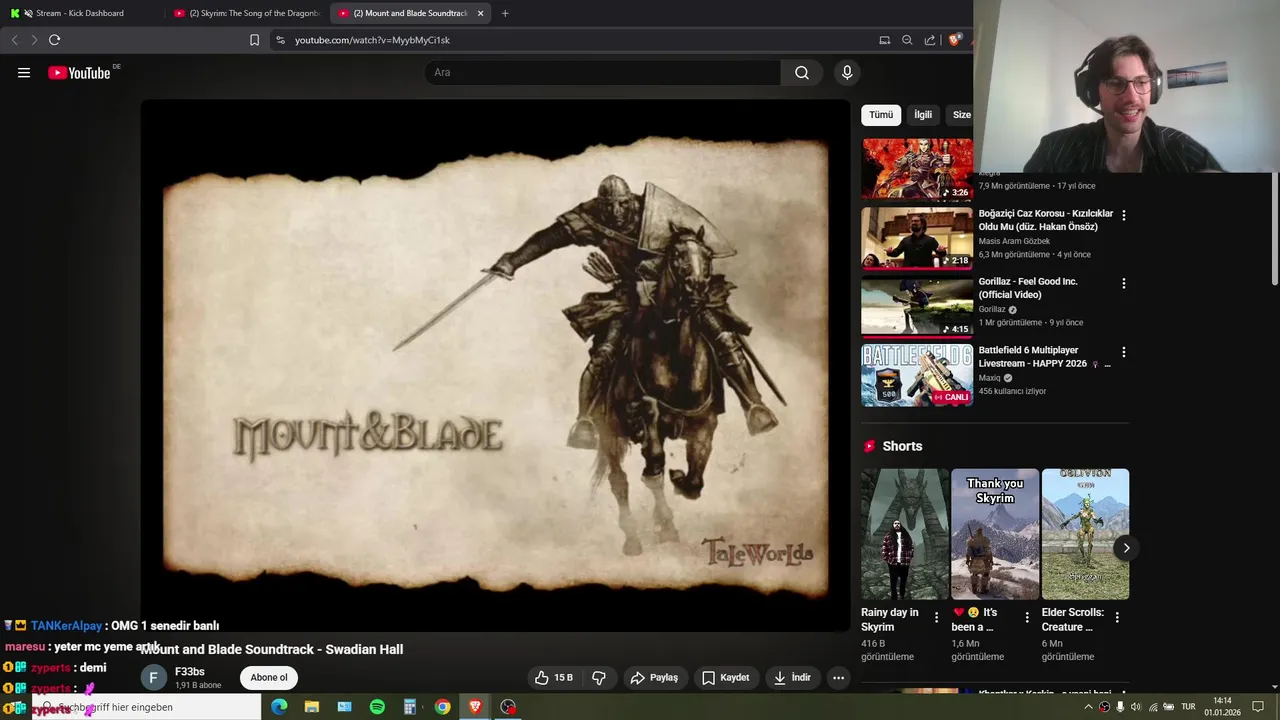The width and height of the screenshot is (1280, 720).
Task: Open the Rainy day in Skyrim short thumbnail
Action: [x=905, y=534]
